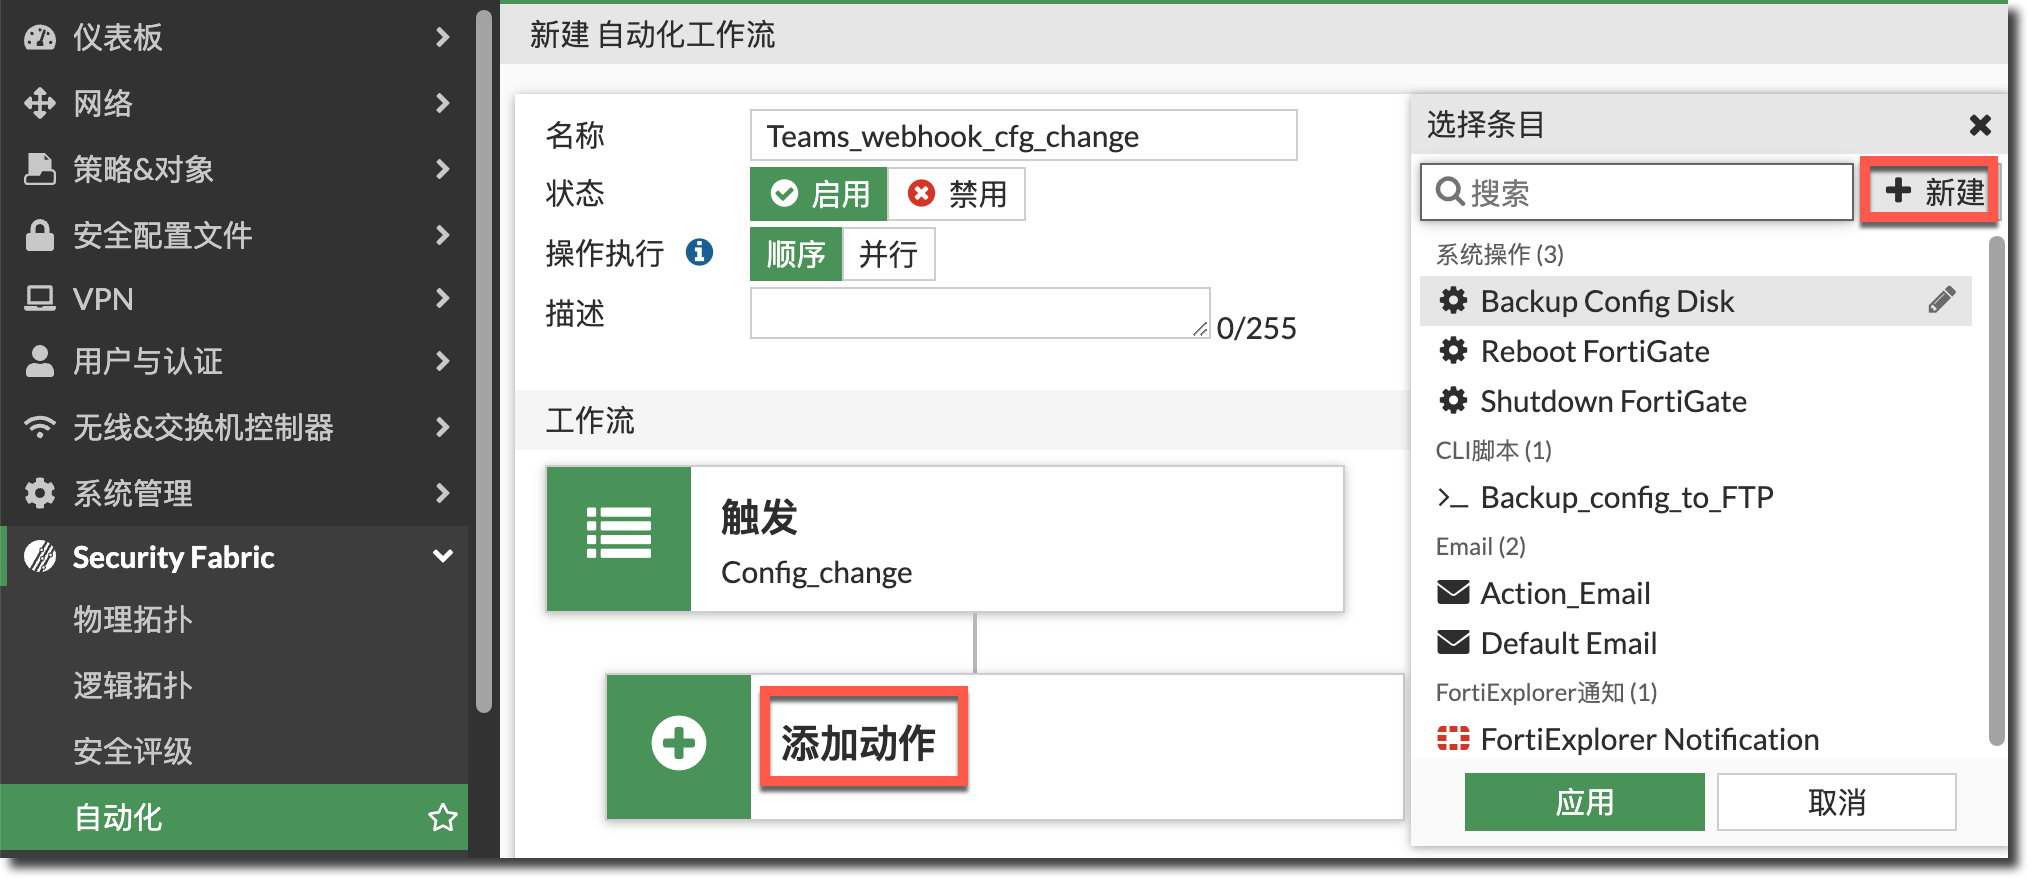
Task: Switch action execution to 并行
Action: click(x=887, y=254)
